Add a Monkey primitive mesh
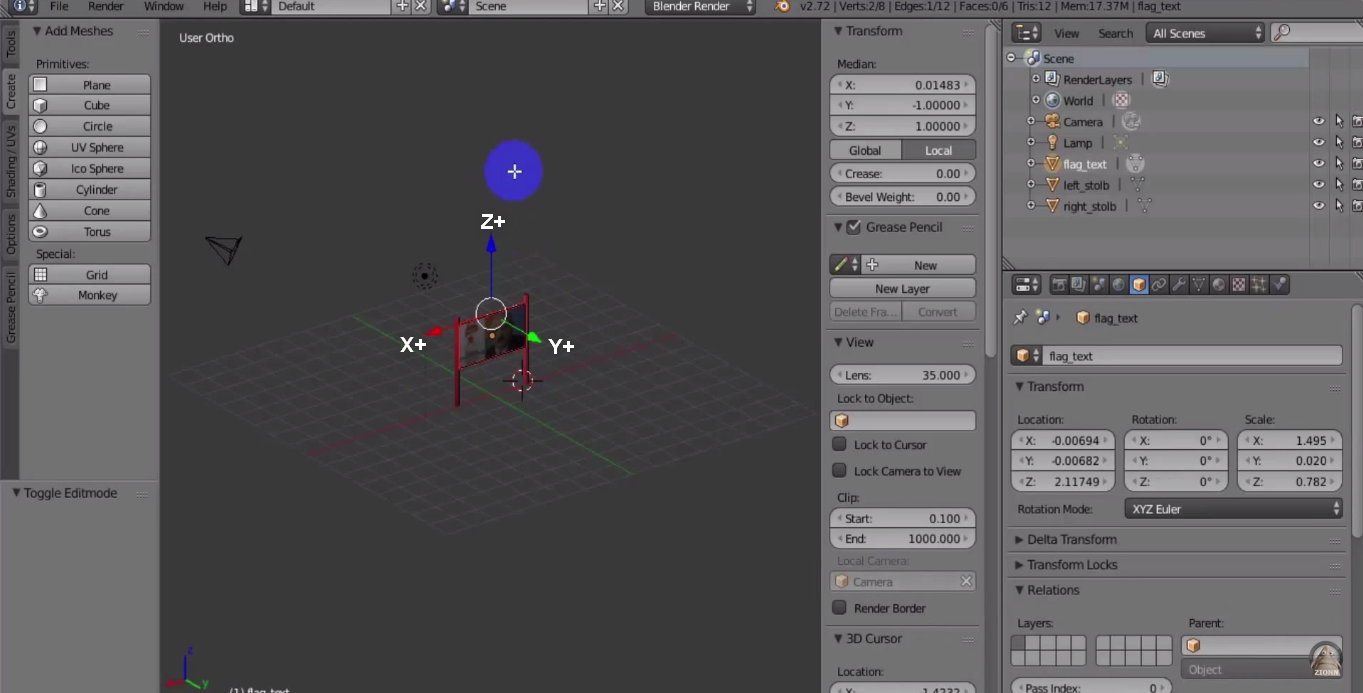Image resolution: width=1363 pixels, height=693 pixels. point(89,295)
